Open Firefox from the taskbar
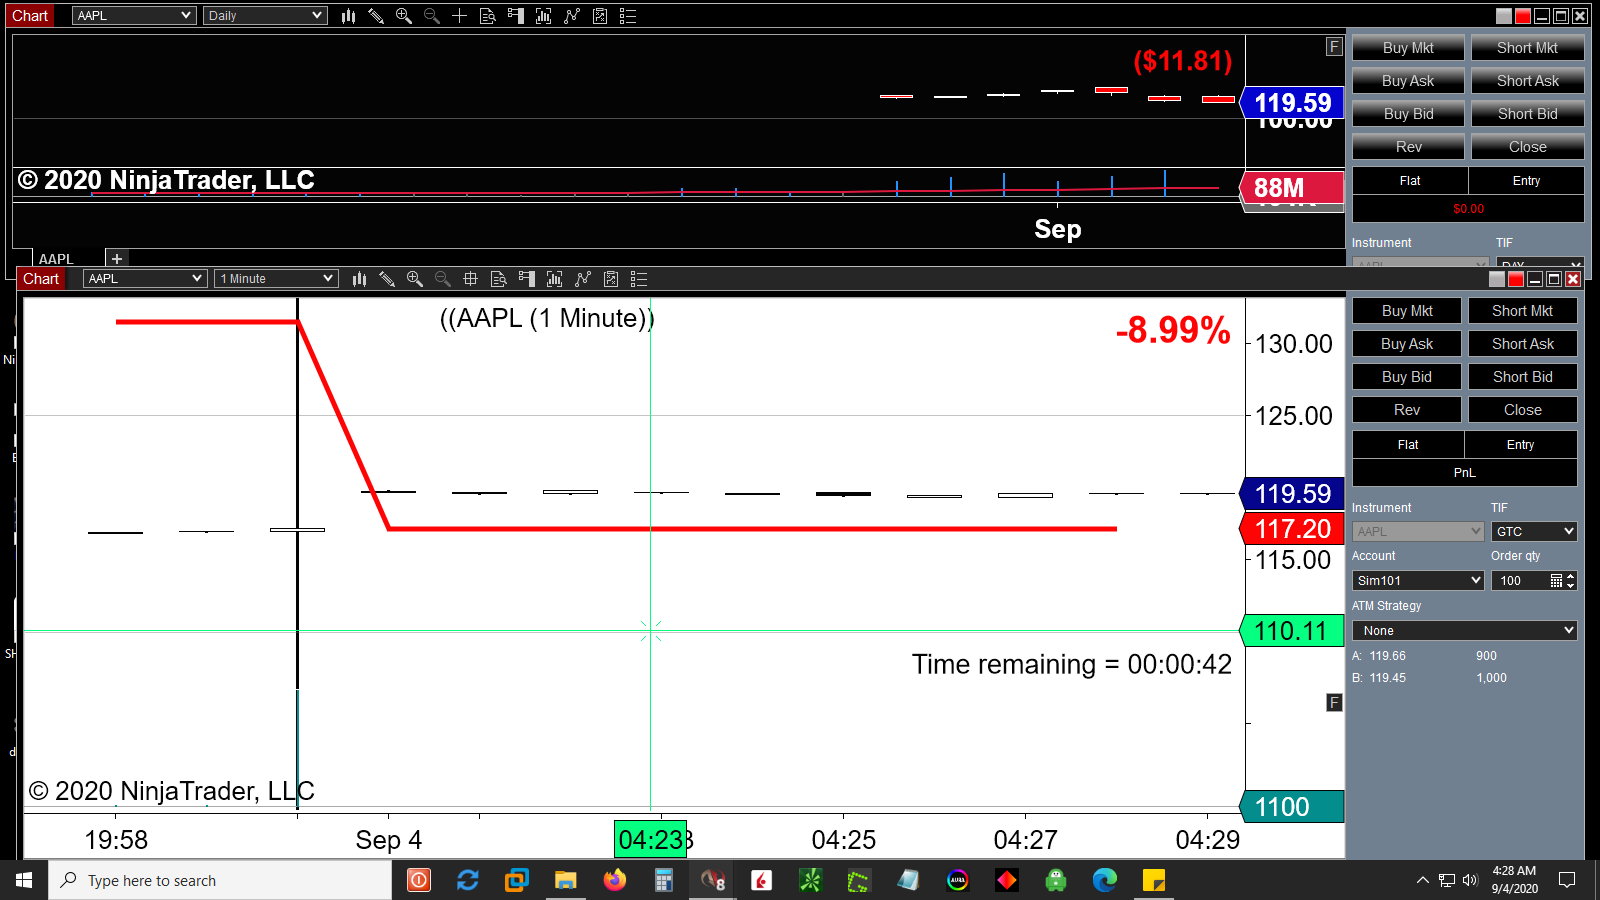The width and height of the screenshot is (1600, 900). [614, 880]
